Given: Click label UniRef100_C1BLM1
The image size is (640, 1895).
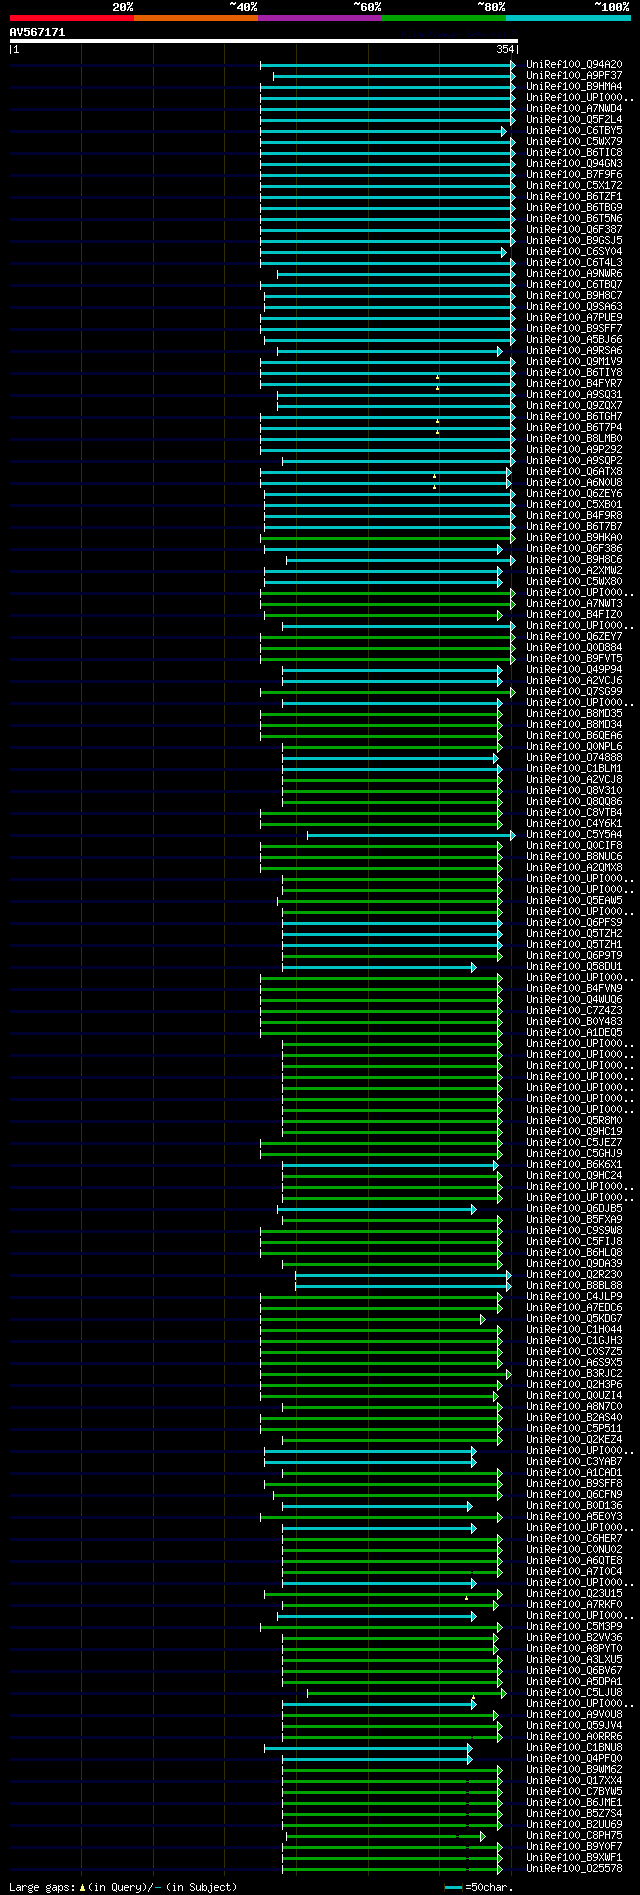Looking at the screenshot, I should pos(574,768).
